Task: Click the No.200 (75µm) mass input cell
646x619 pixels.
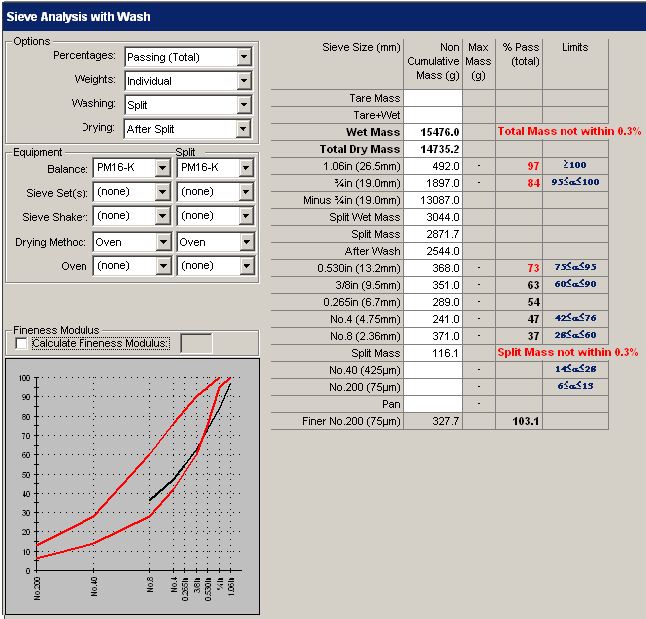Action: [433, 387]
